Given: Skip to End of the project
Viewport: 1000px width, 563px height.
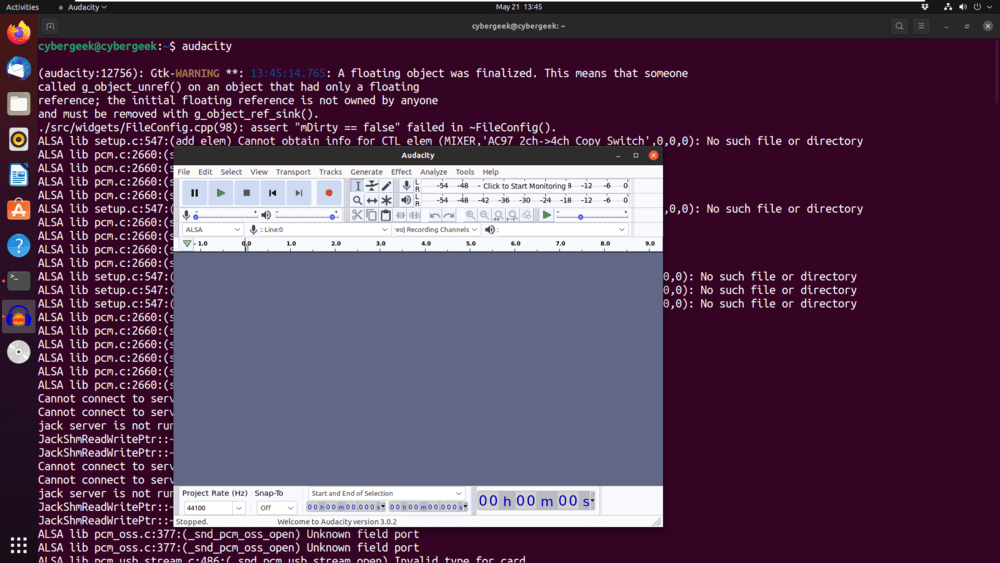Looking at the screenshot, I should 298,193.
